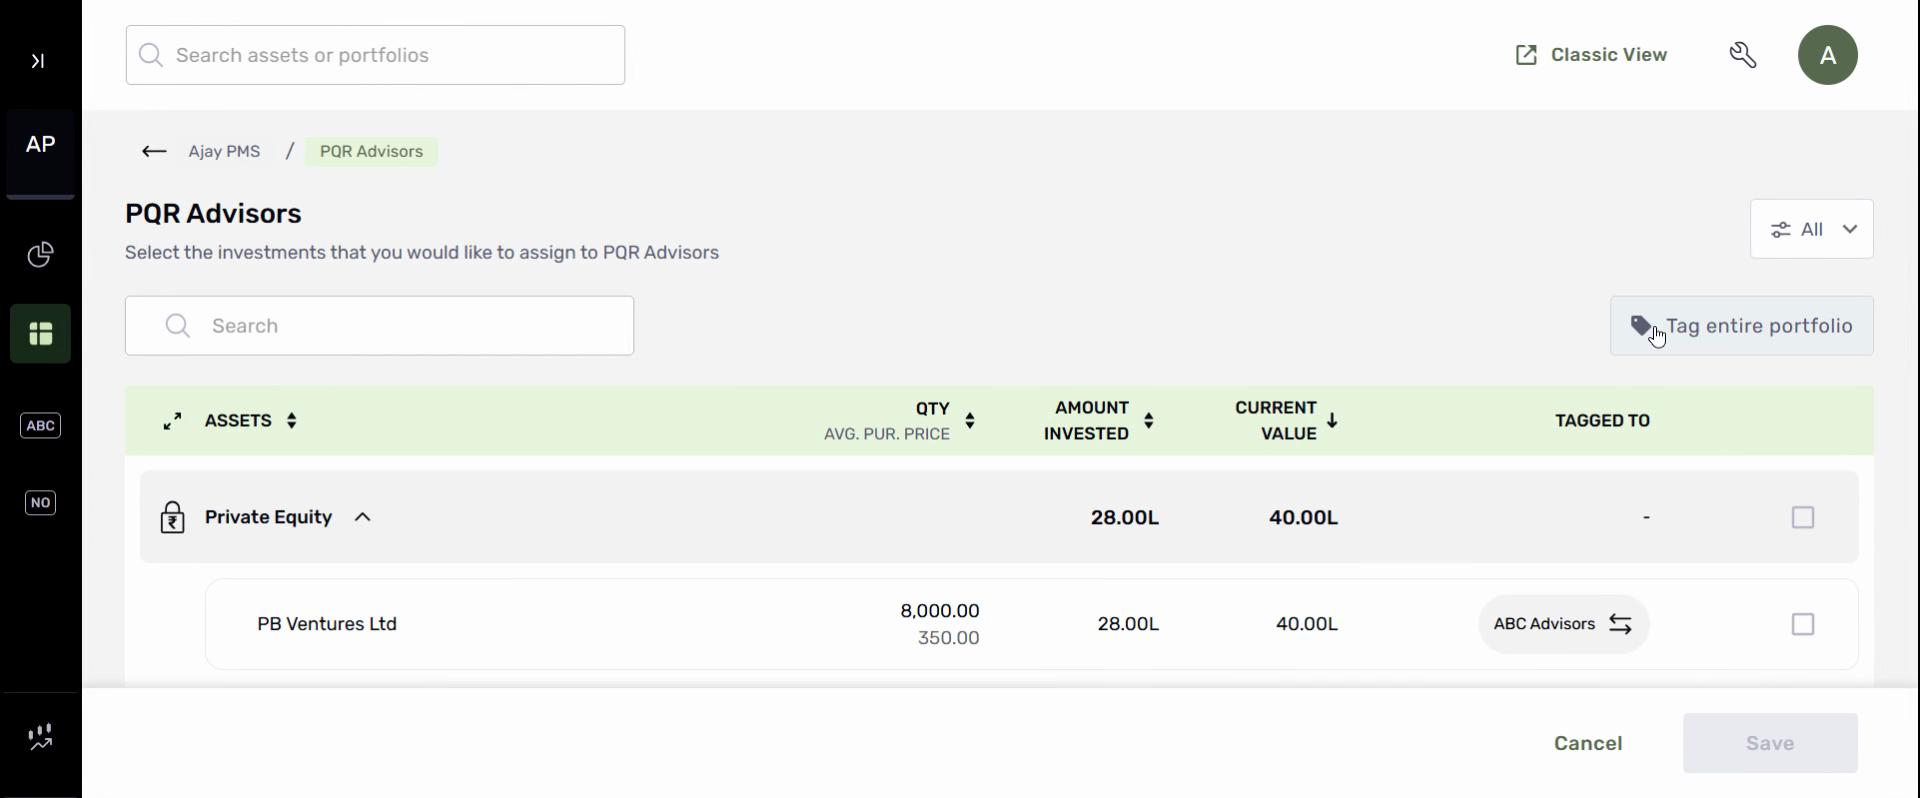Open the pie chart sidebar icon

40,255
